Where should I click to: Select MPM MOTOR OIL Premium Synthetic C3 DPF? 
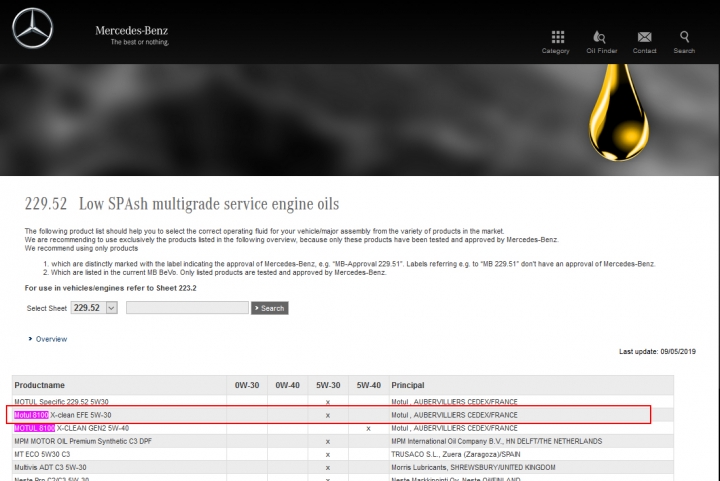tap(83, 441)
